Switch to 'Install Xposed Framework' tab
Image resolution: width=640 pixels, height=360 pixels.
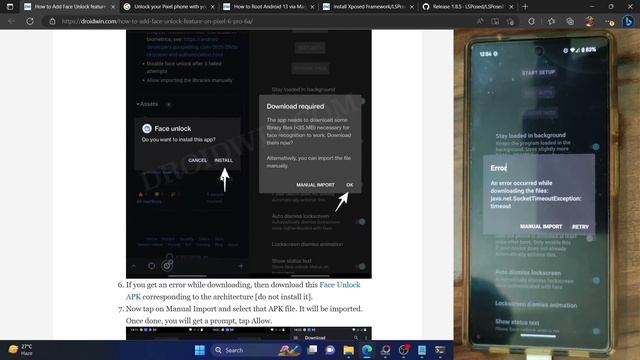369,7
